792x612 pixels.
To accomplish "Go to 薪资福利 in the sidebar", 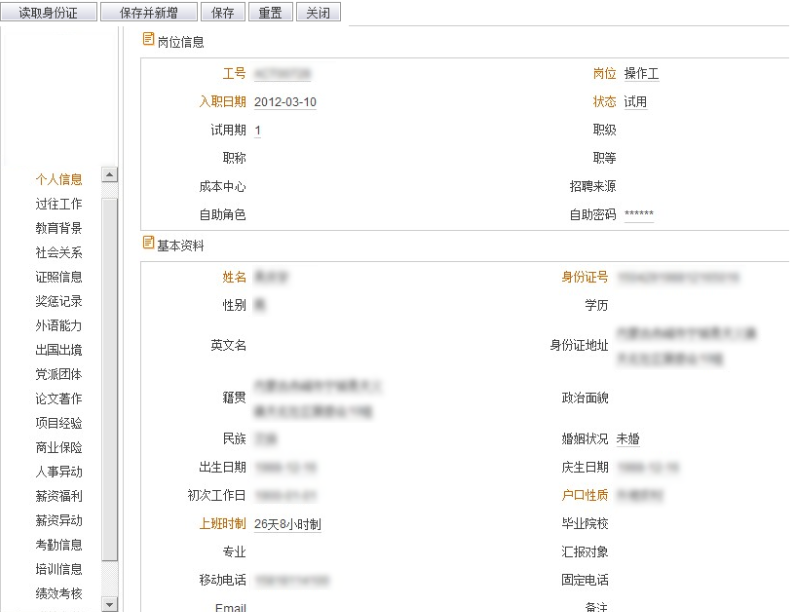I will tap(59, 496).
